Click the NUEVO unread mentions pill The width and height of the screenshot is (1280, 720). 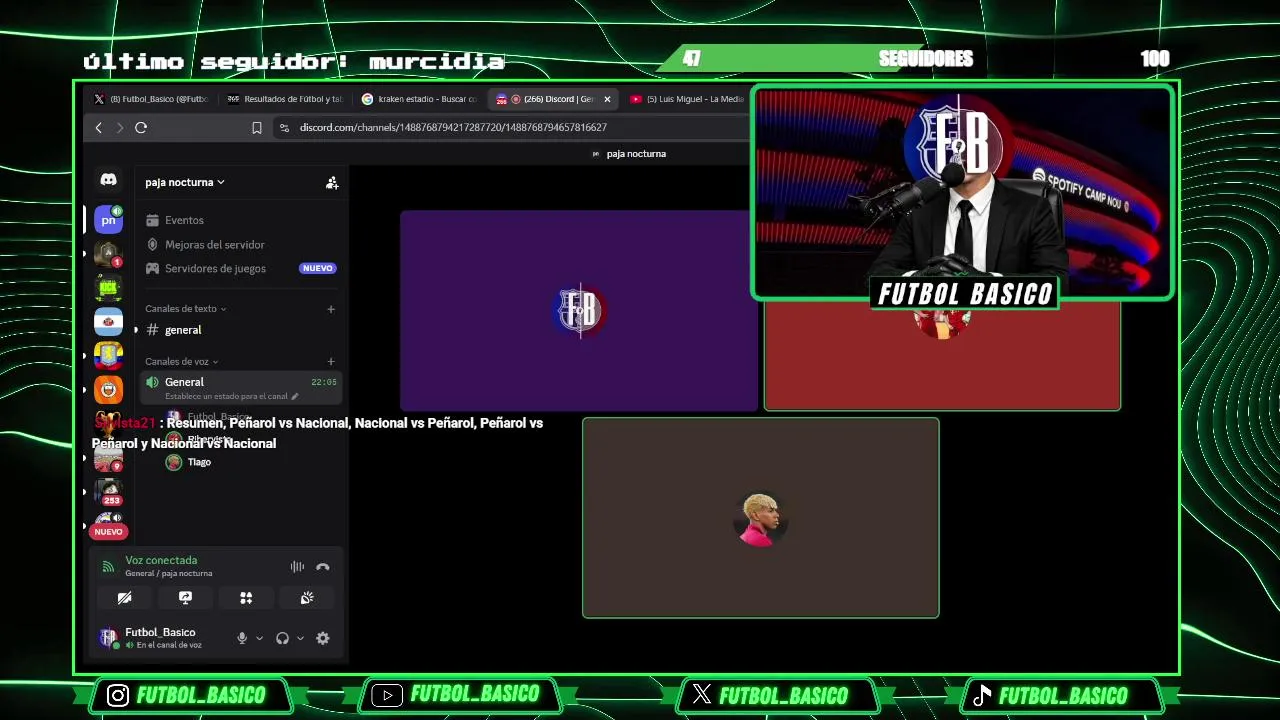click(x=108, y=532)
